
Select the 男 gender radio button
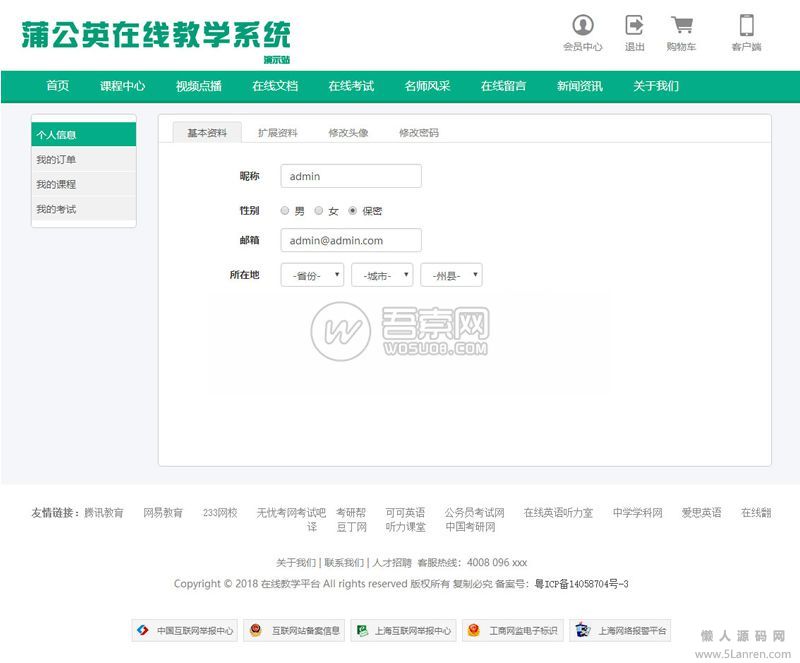[285, 211]
